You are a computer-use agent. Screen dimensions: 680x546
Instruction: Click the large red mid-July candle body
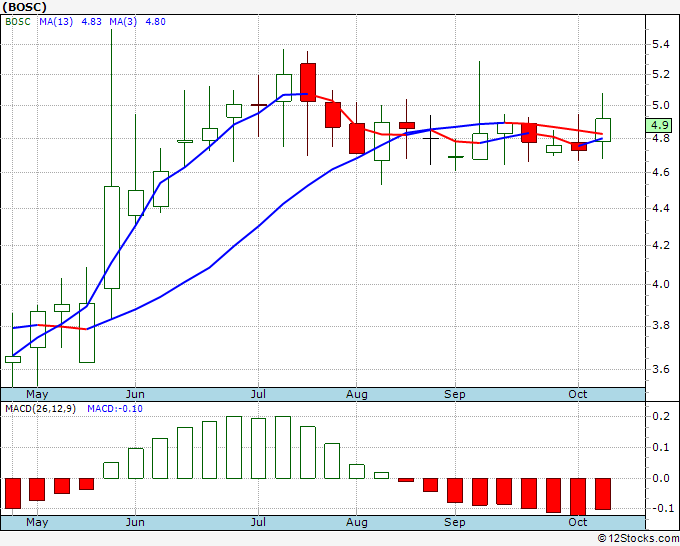(x=308, y=82)
